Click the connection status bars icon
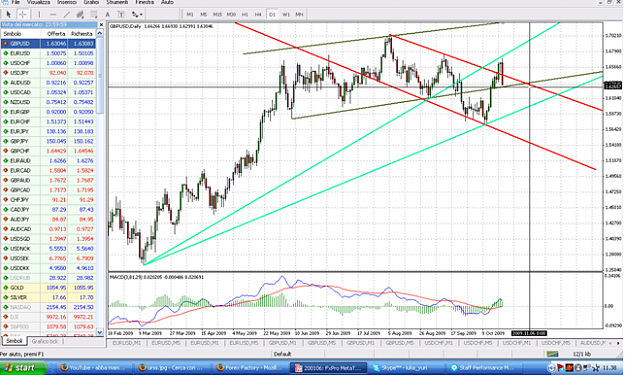The height and width of the screenshot is (376, 625). (x=552, y=354)
